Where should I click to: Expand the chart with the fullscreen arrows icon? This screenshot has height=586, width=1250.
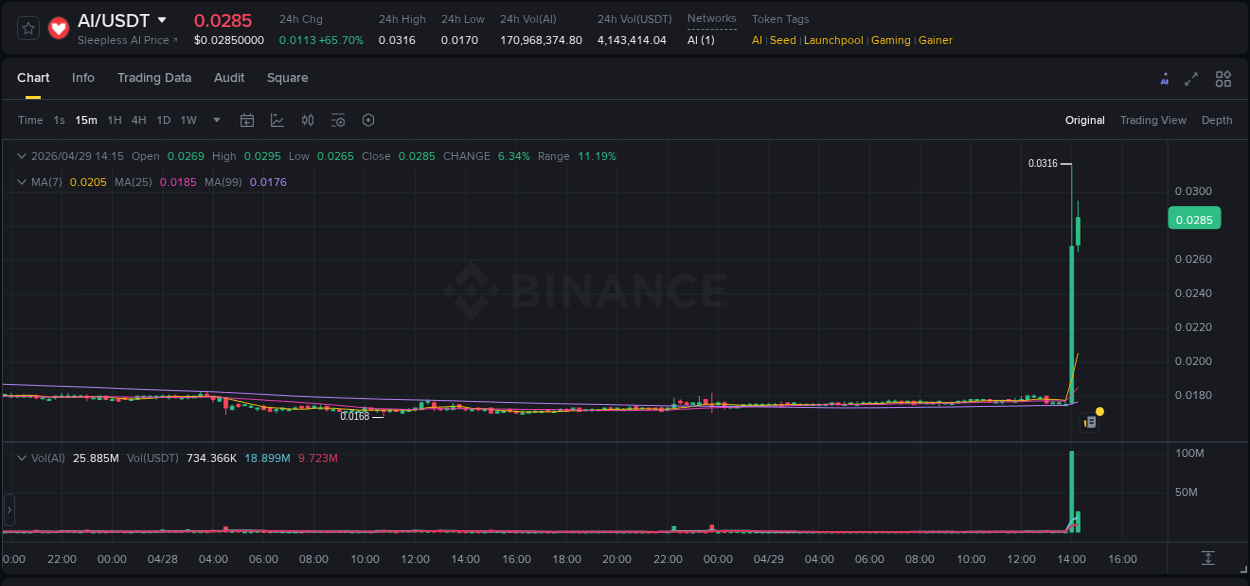[1192, 78]
